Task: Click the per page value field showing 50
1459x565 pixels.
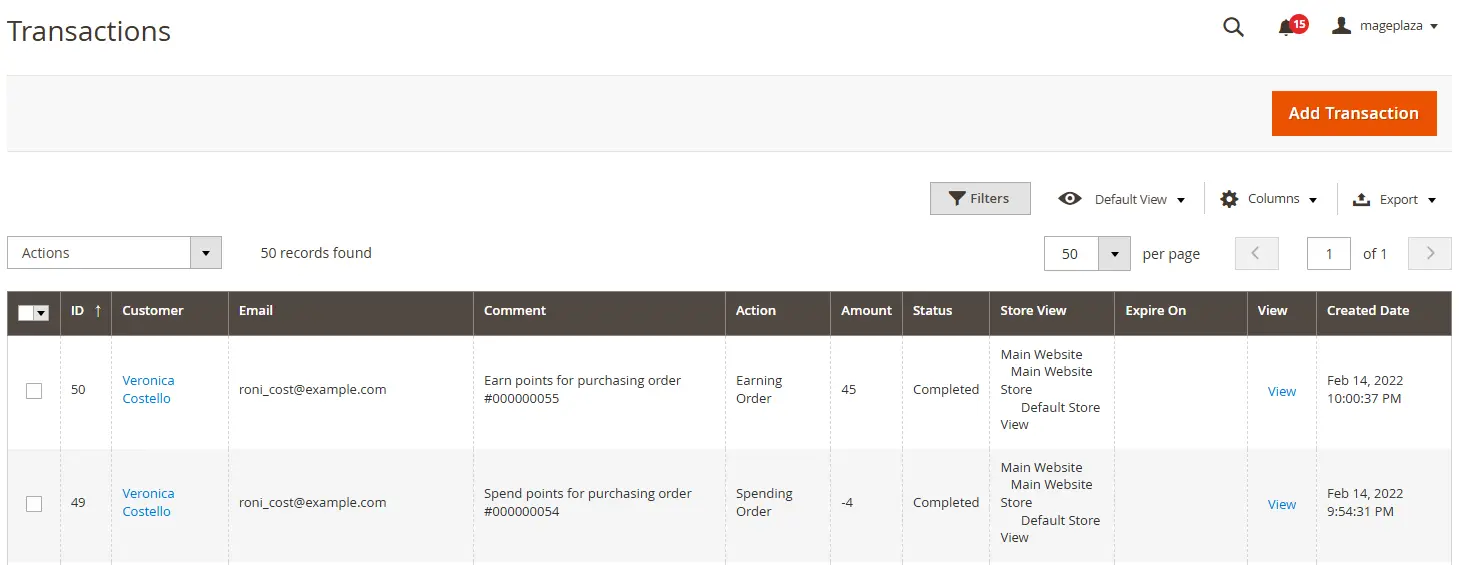Action: coord(1071,253)
